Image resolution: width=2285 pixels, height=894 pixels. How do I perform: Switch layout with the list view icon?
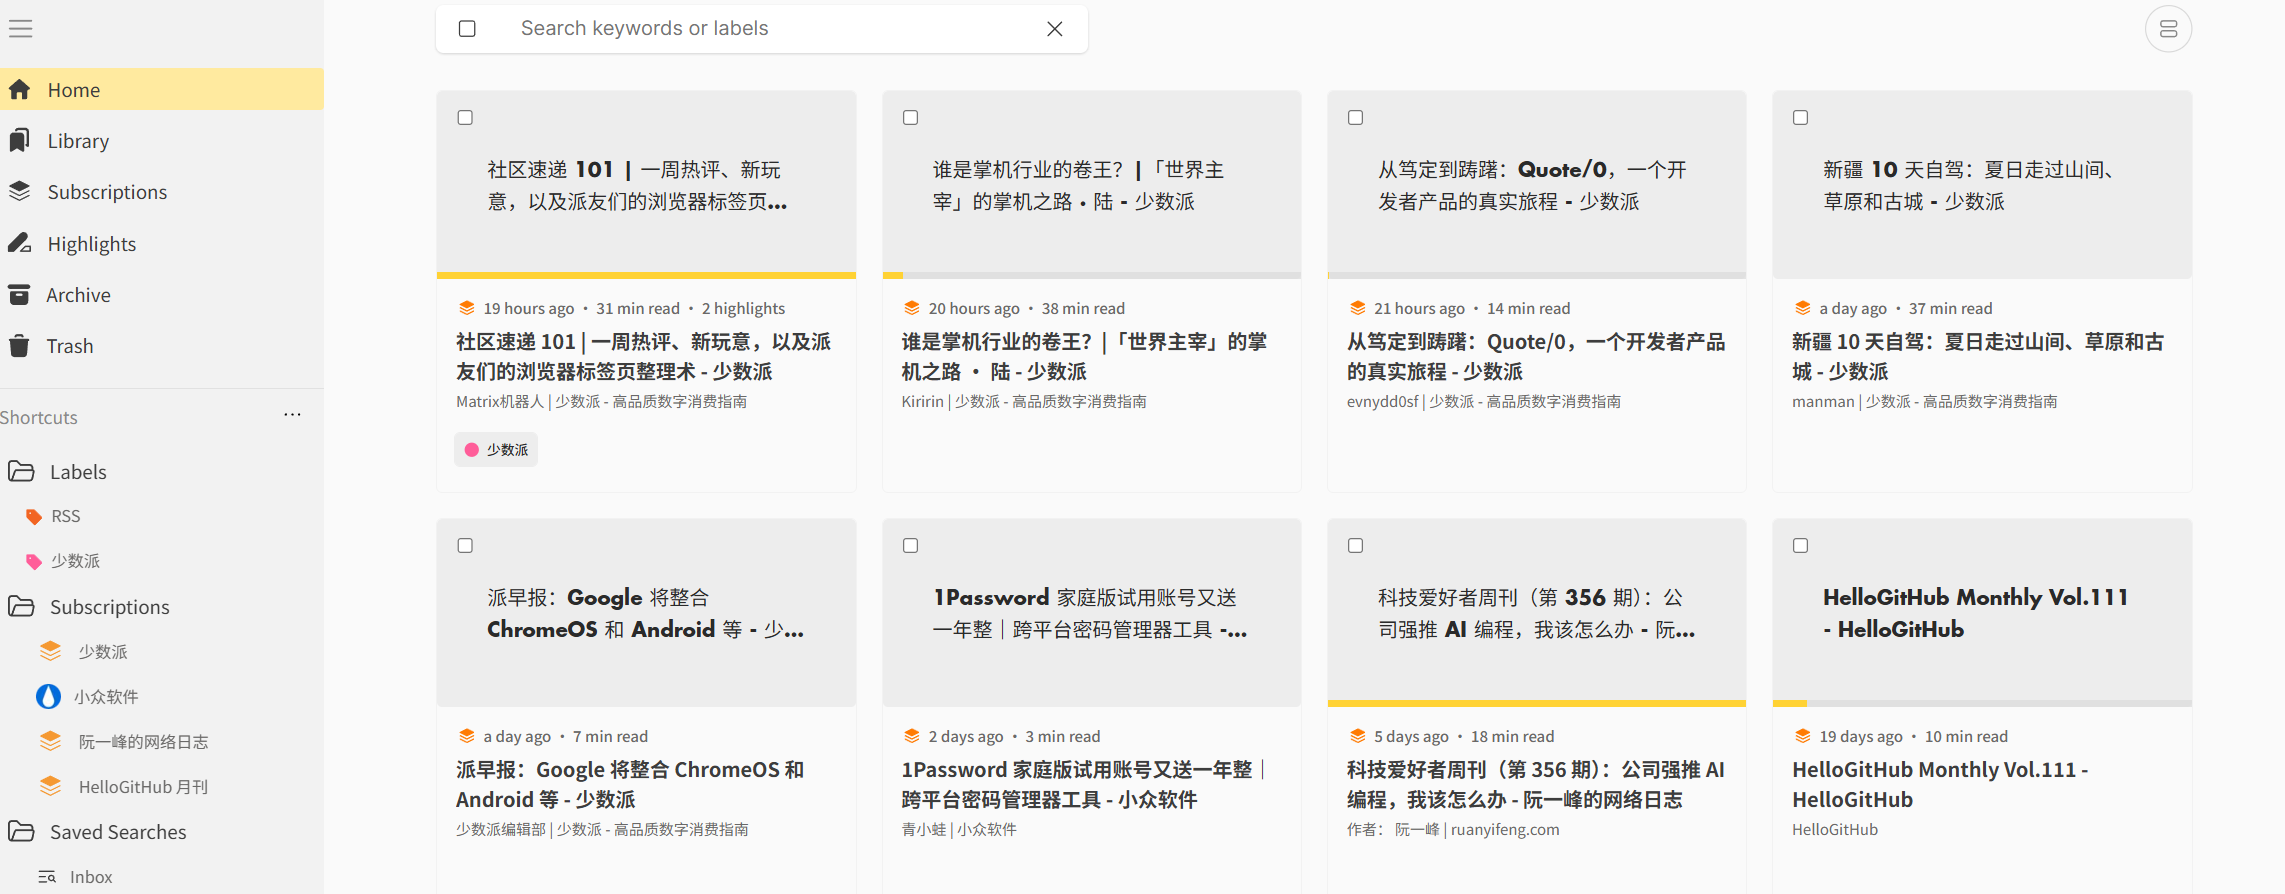2168,29
